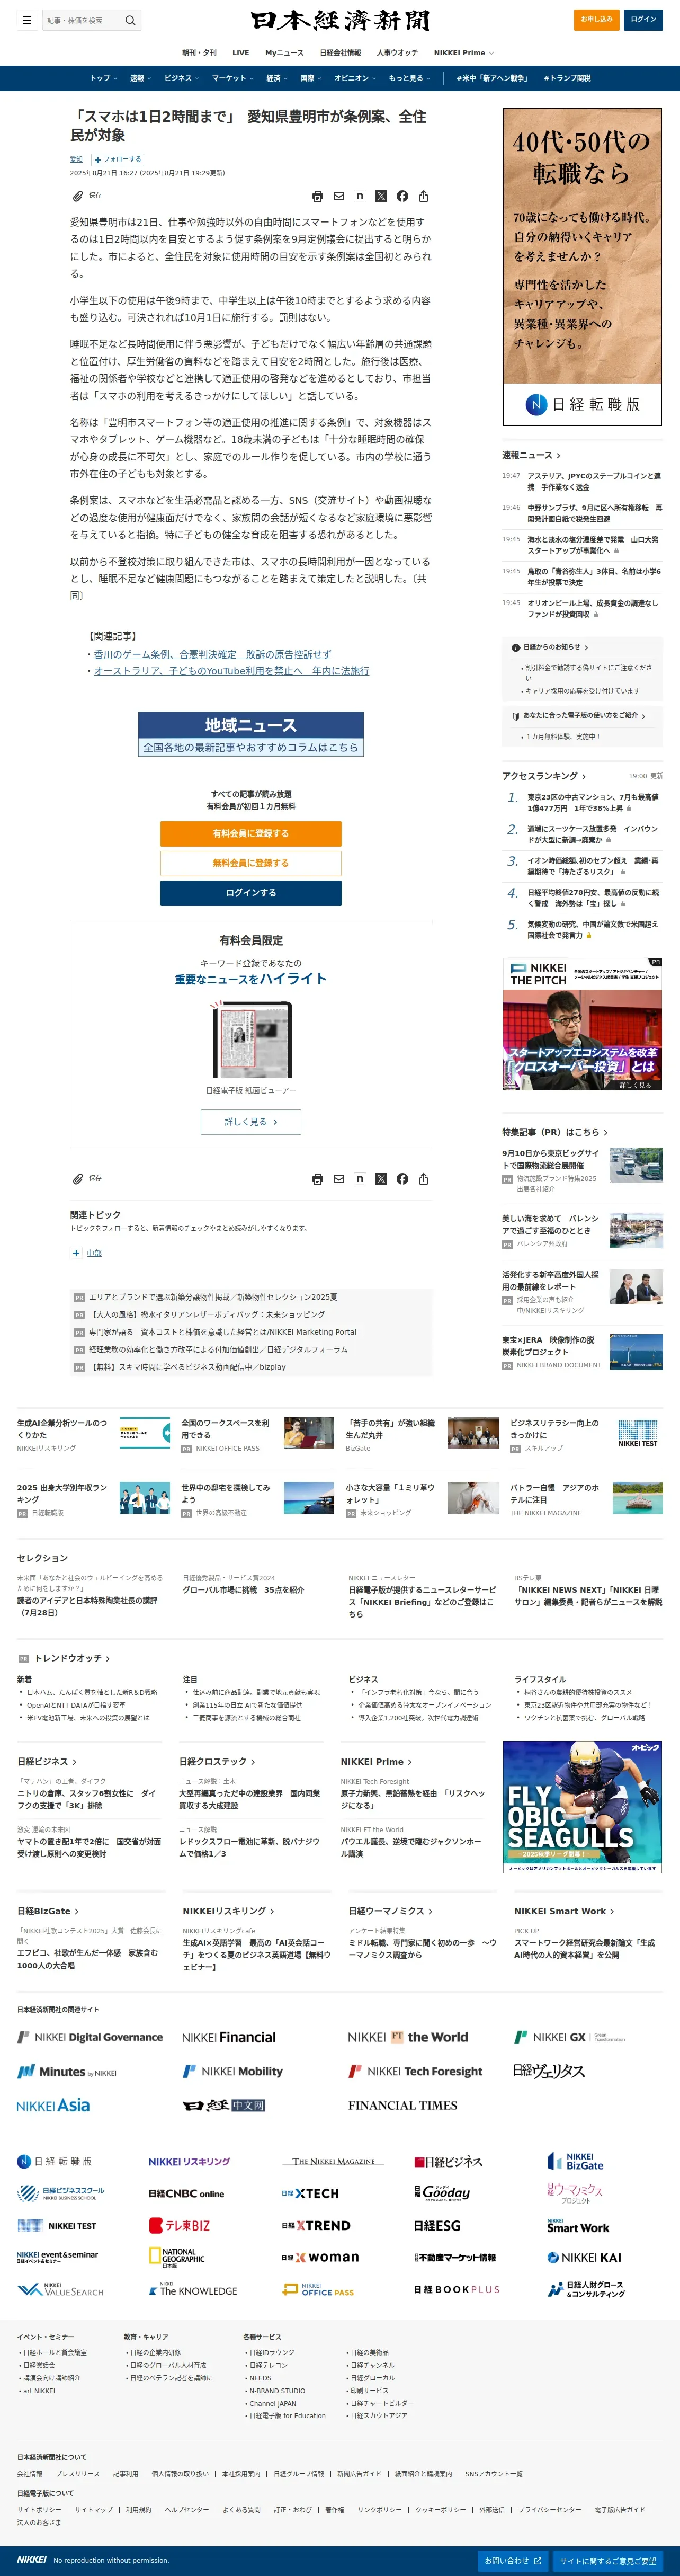Click the orange お申し込み button

coord(597,19)
